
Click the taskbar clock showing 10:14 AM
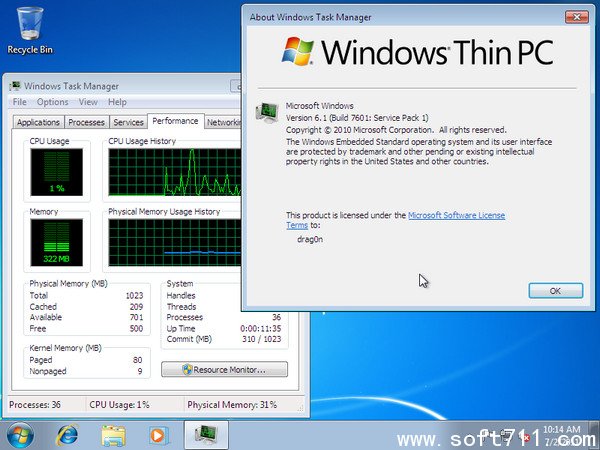coord(561,435)
